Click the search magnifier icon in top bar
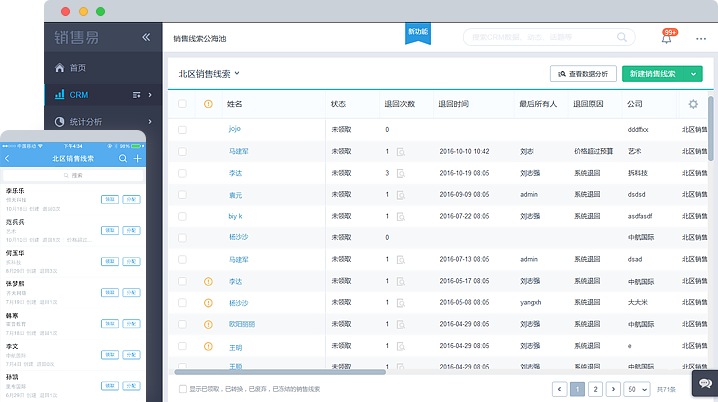 point(622,37)
